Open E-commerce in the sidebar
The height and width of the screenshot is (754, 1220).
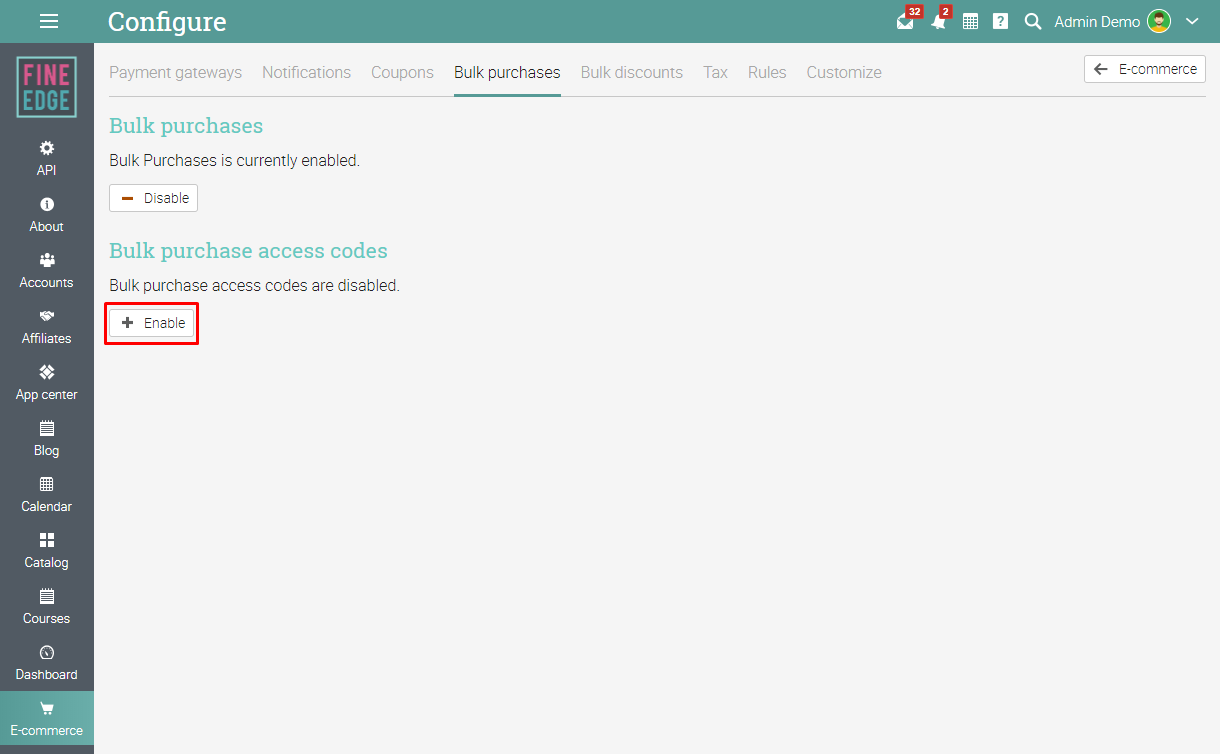tap(47, 719)
